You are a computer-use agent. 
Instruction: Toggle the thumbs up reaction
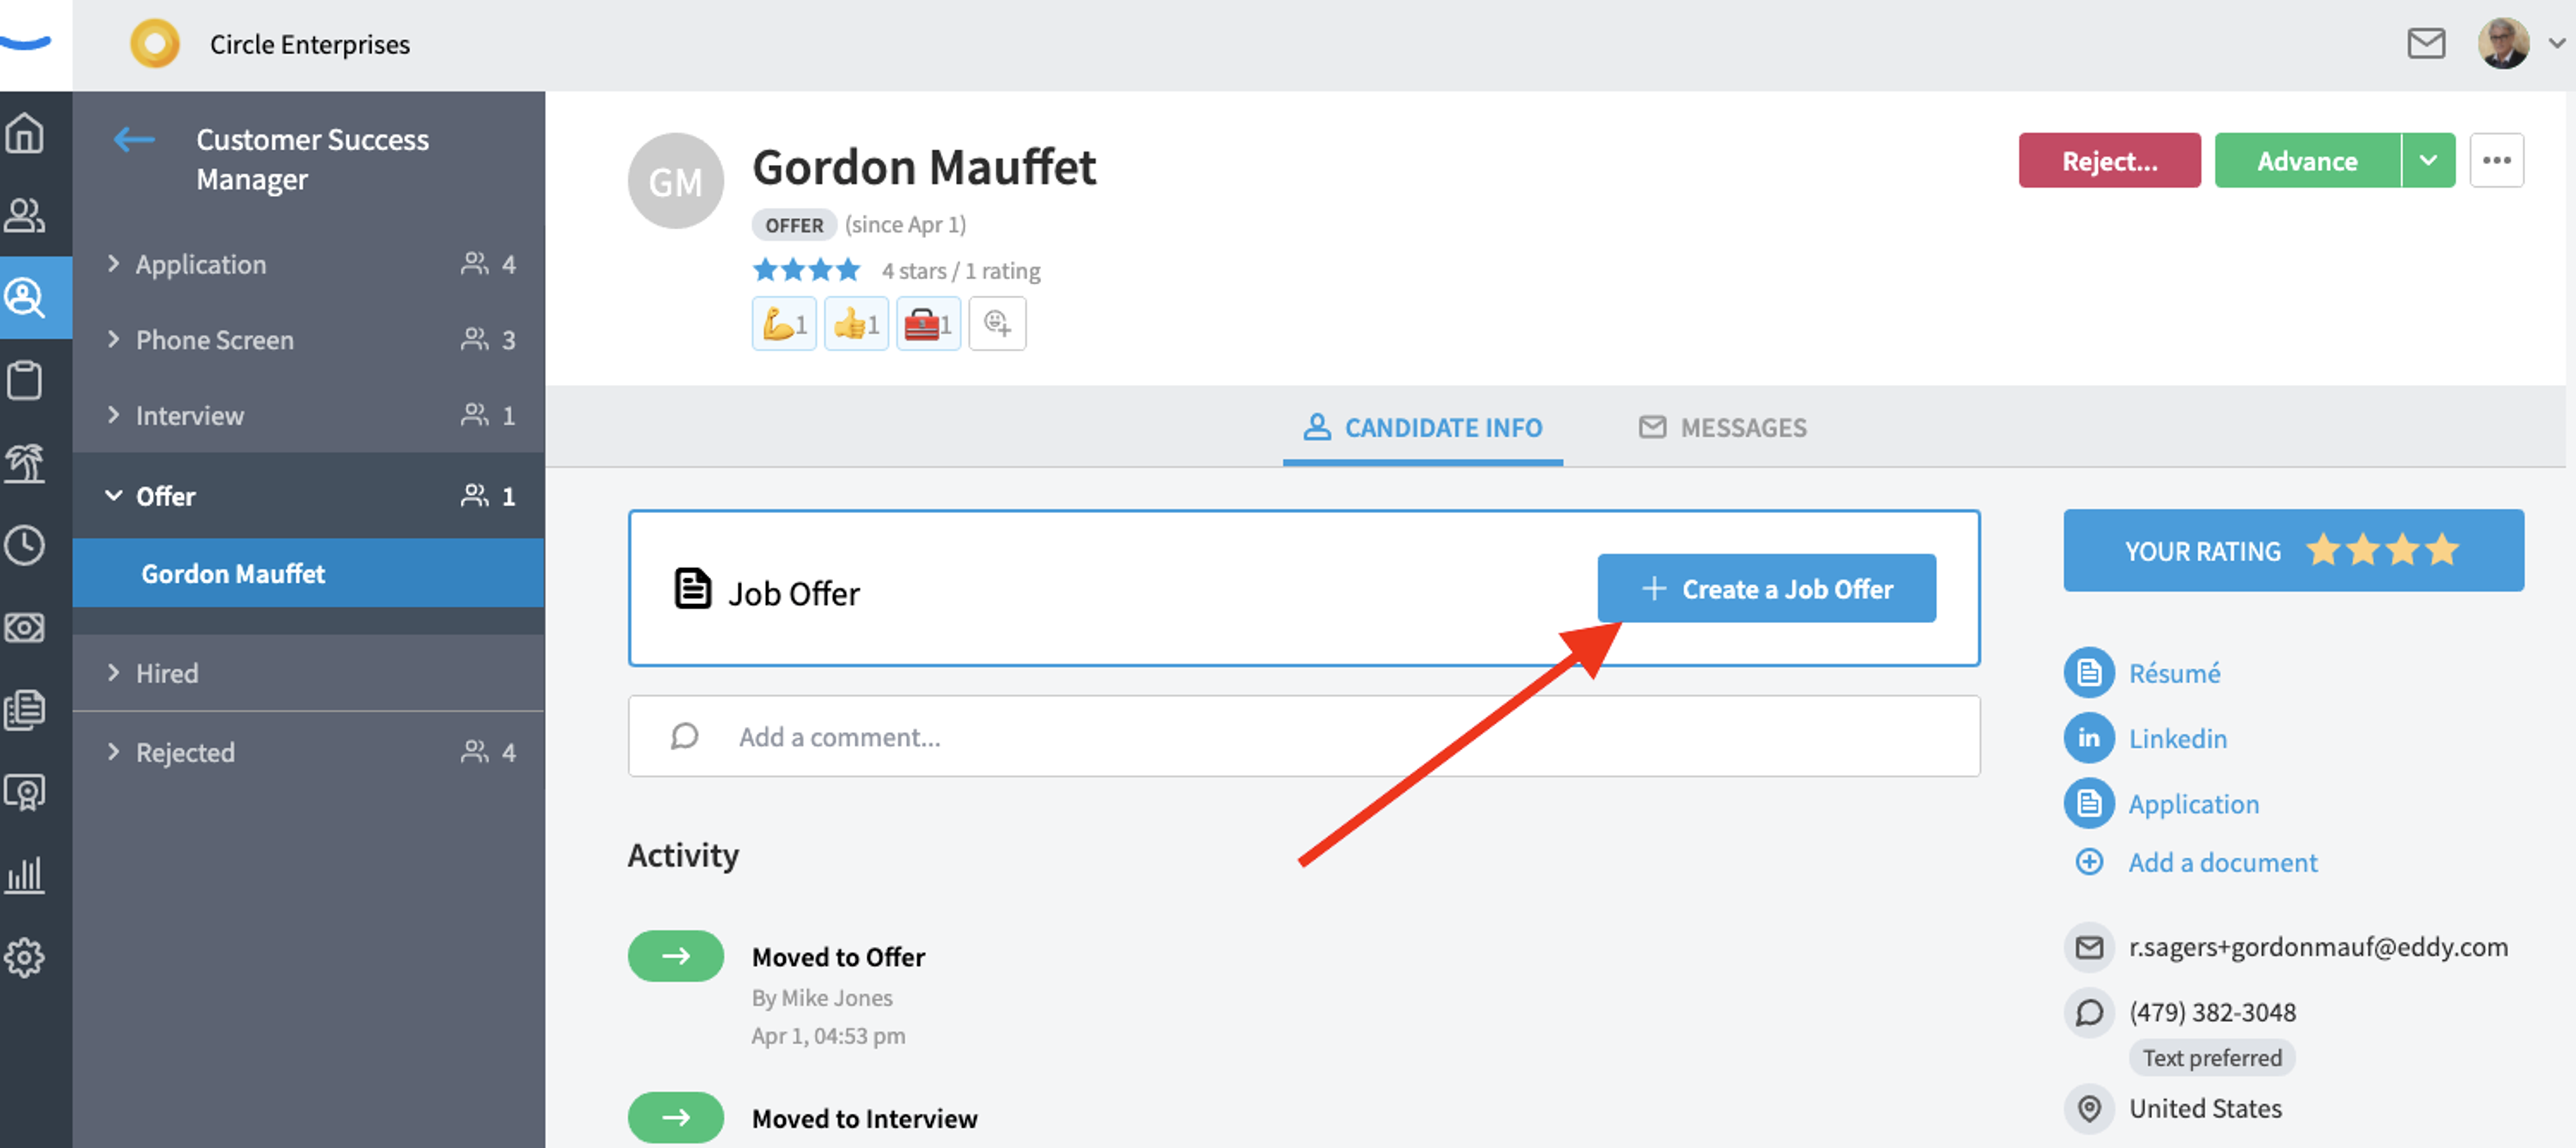pos(856,324)
